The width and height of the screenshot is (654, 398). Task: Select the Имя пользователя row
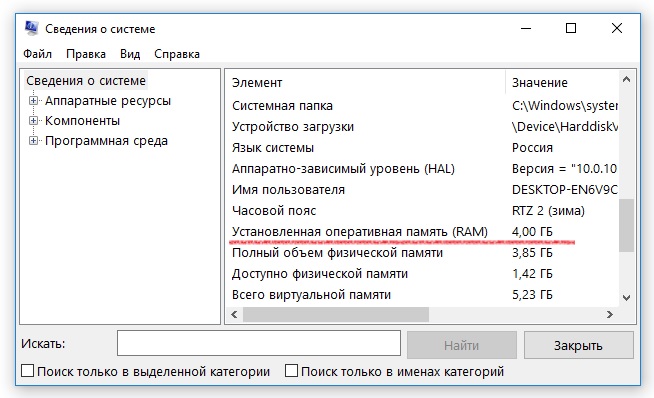423,190
